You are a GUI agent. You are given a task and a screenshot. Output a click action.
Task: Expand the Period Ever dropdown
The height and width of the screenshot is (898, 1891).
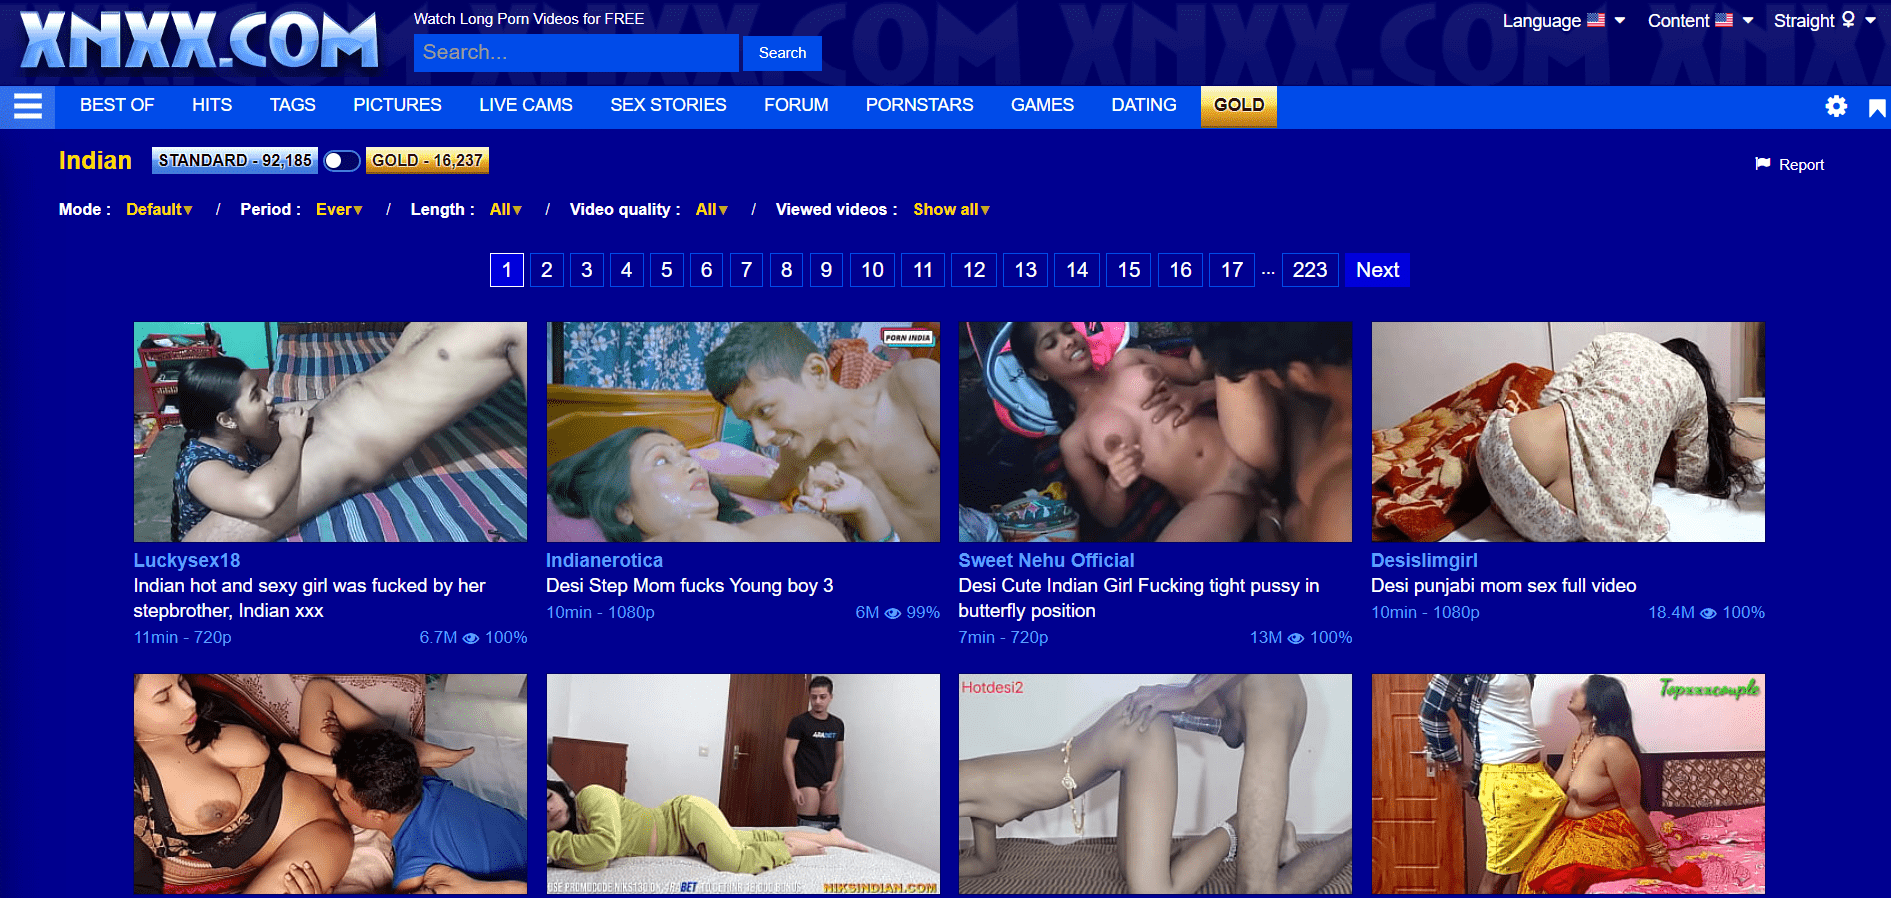click(339, 209)
